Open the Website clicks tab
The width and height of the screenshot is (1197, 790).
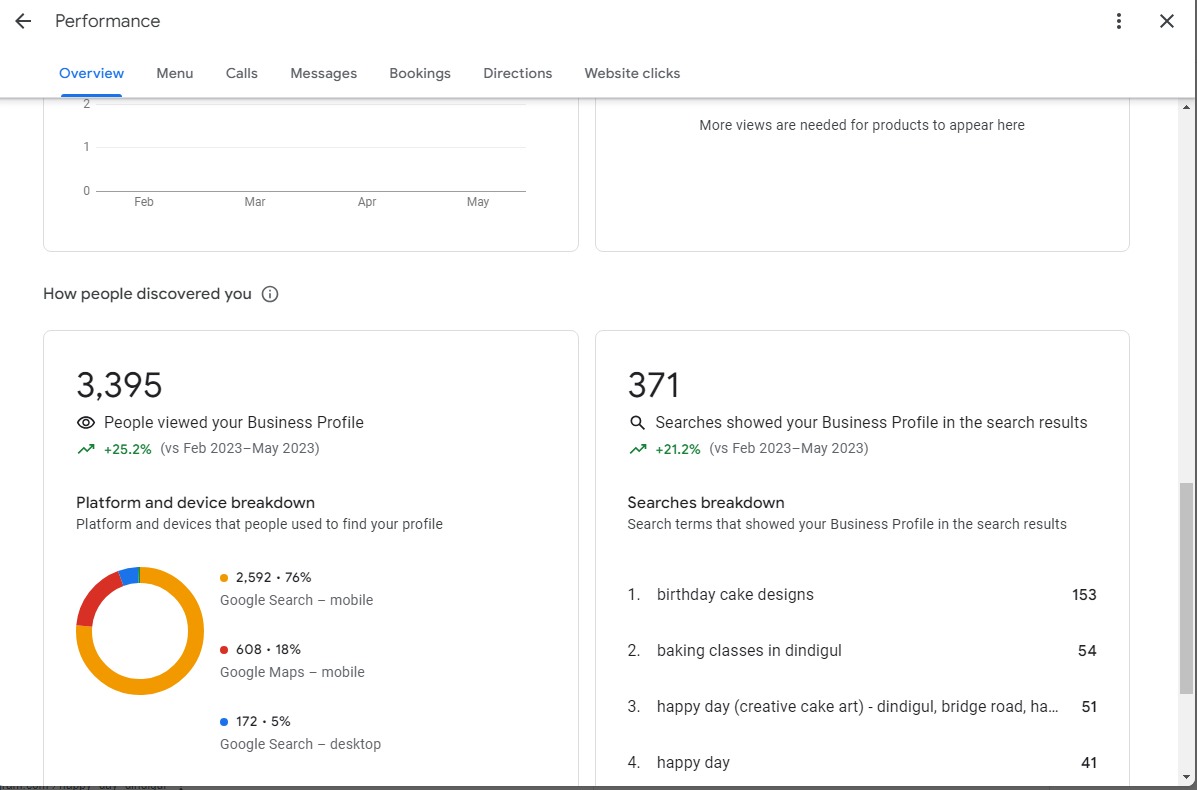pos(632,73)
